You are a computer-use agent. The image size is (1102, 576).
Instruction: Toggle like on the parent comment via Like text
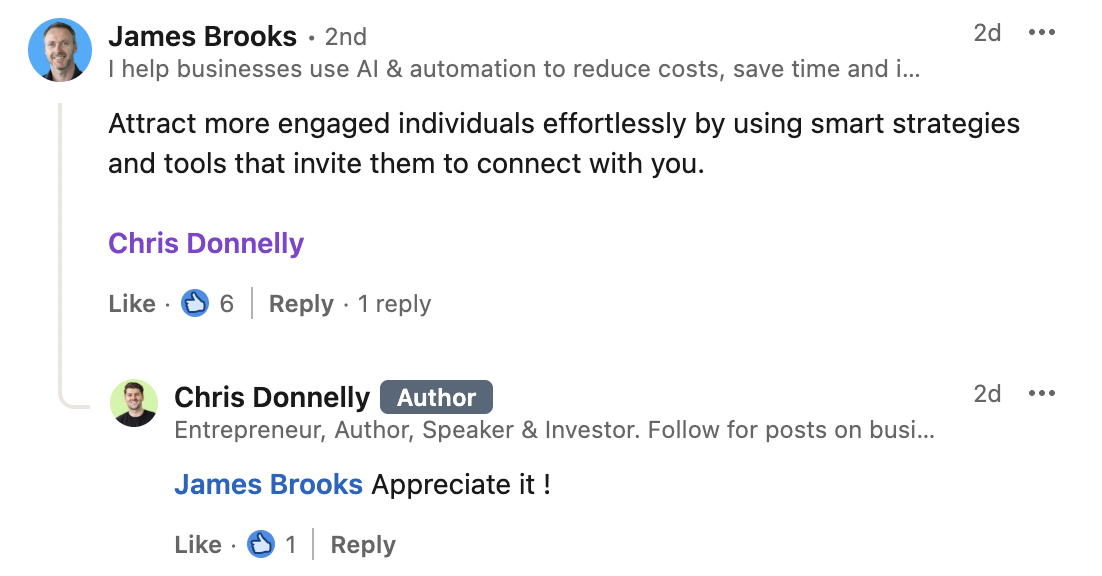coord(131,303)
